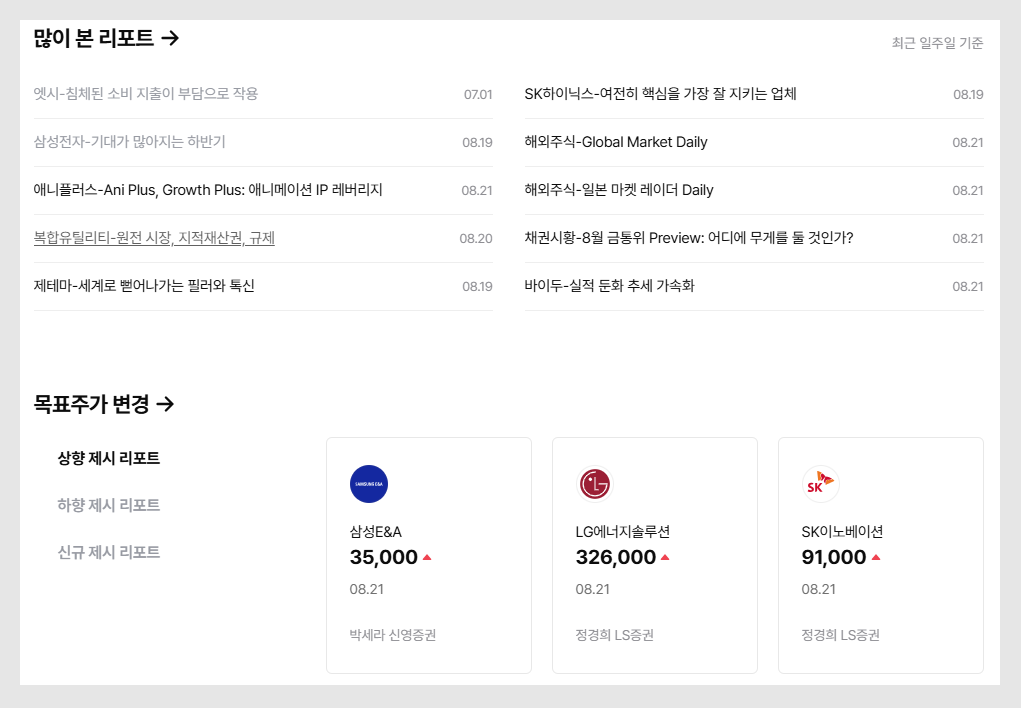Viewport: 1021px width, 708px height.
Task: Select the 상향 제시 리포트 tab
Action: click(109, 458)
